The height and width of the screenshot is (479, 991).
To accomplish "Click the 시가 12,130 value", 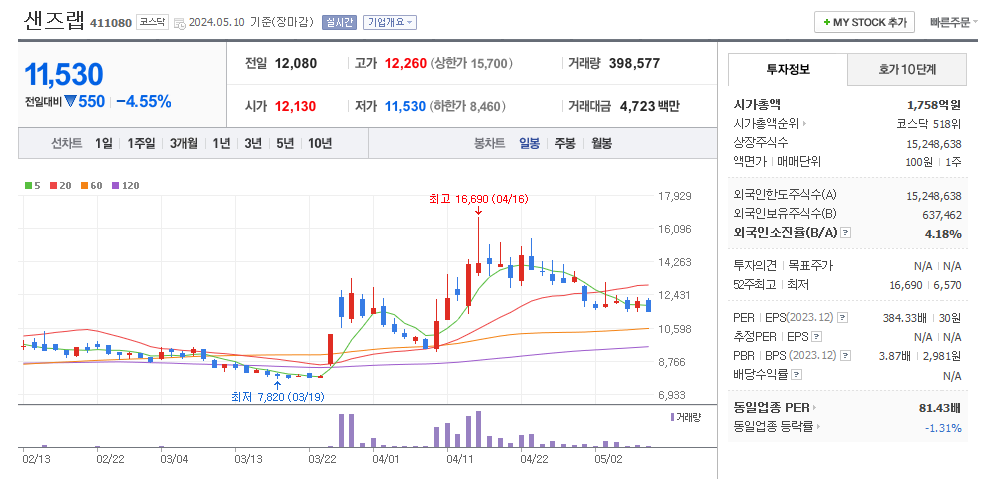I will coord(295,106).
